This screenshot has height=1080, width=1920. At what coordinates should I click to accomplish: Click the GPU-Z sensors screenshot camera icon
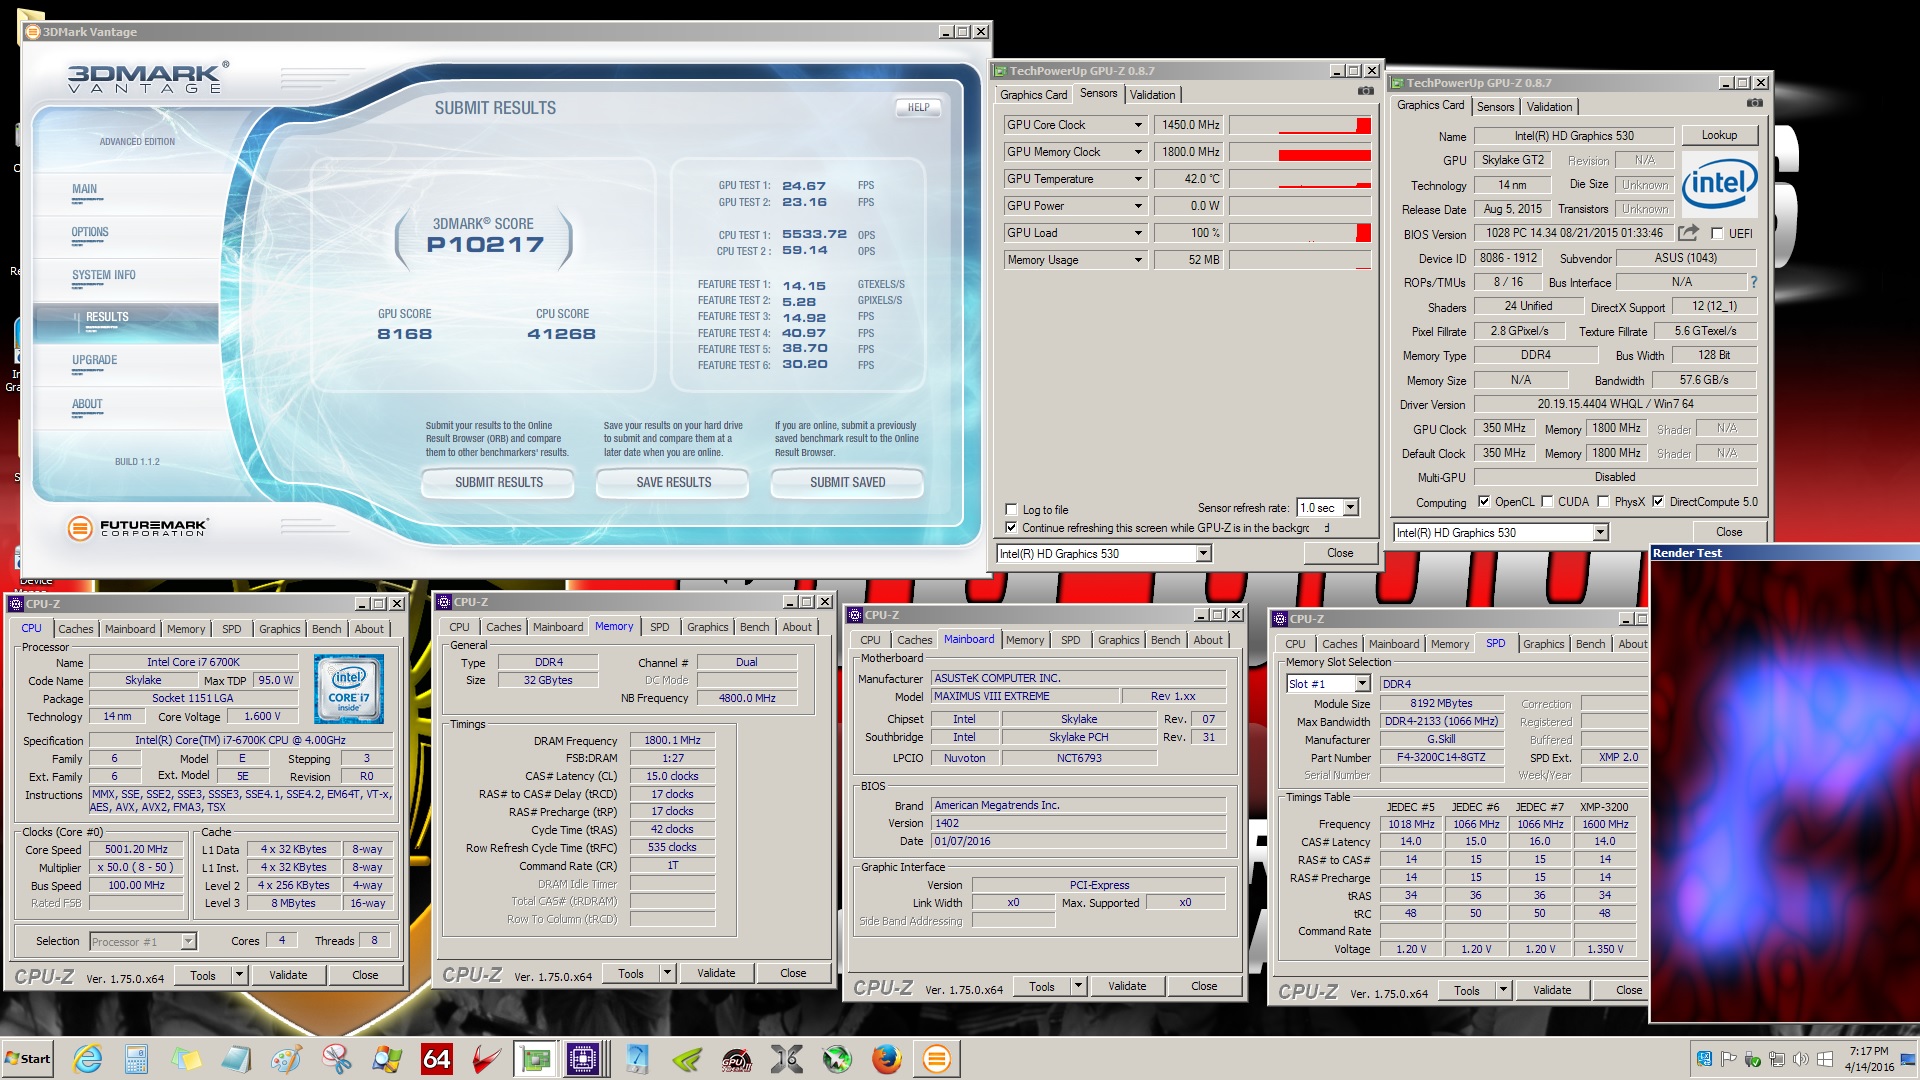pos(1365,91)
